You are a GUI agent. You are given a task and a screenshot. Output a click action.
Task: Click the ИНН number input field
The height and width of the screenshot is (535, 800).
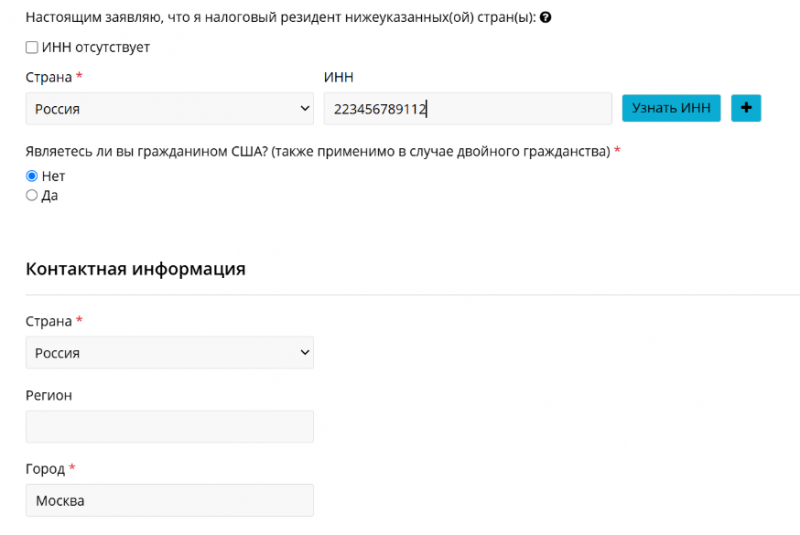click(x=467, y=109)
